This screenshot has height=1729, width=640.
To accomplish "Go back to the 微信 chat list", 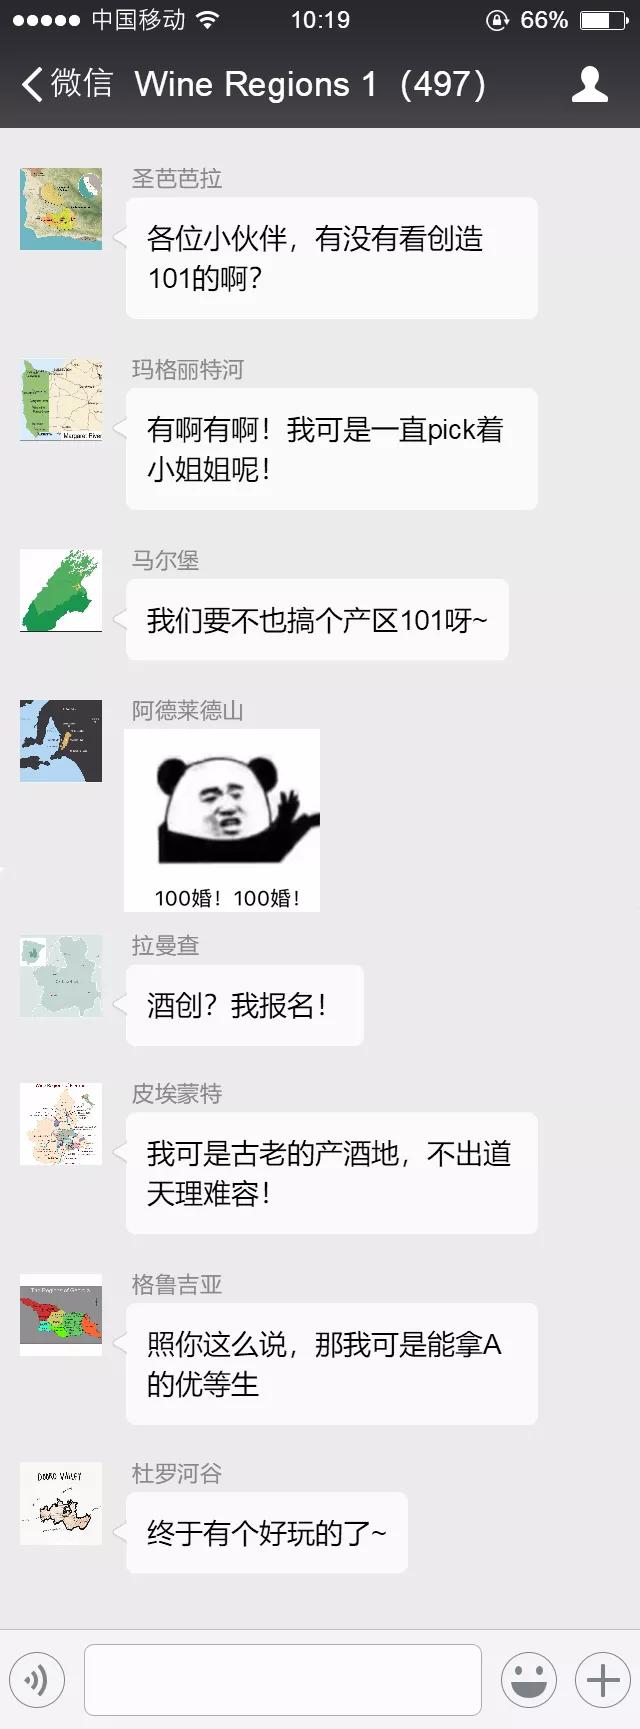I will pos(66,84).
